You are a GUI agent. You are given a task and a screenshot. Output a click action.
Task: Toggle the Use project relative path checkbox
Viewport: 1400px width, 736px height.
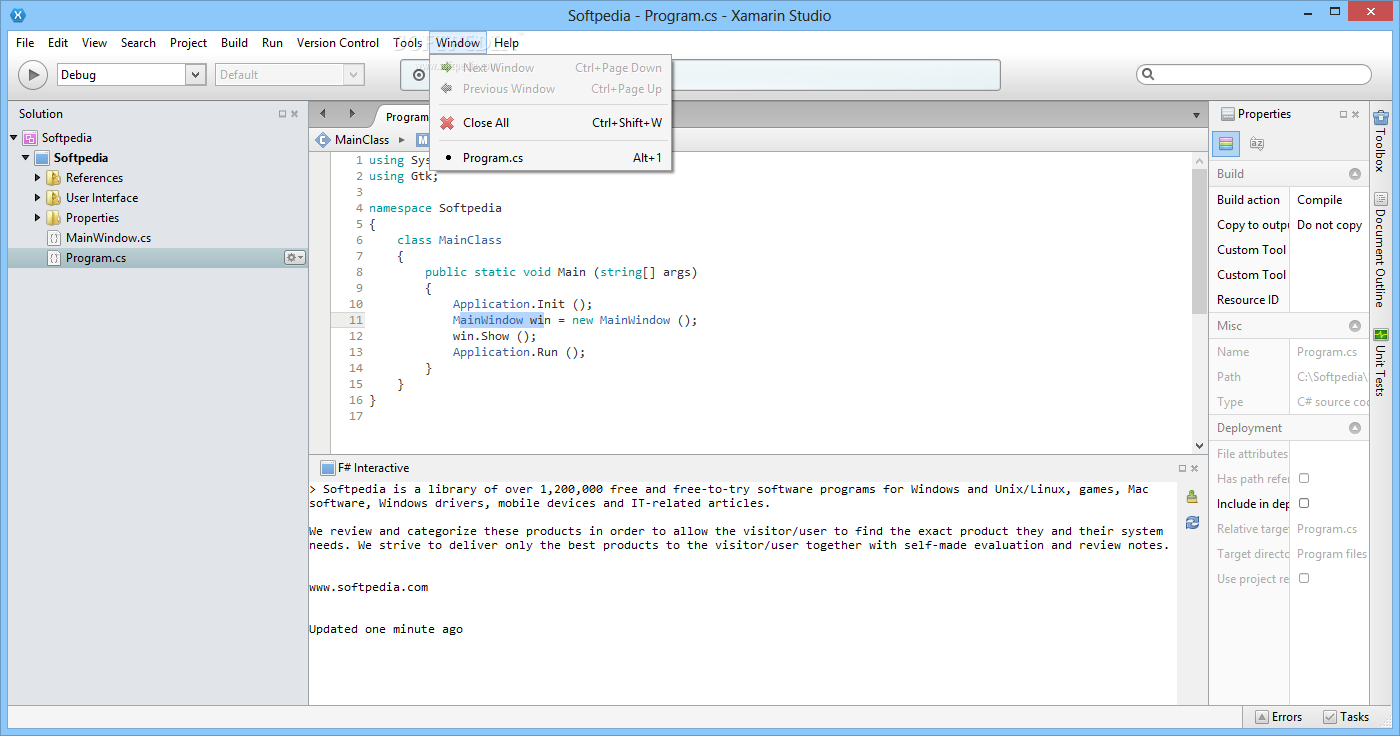1303,578
